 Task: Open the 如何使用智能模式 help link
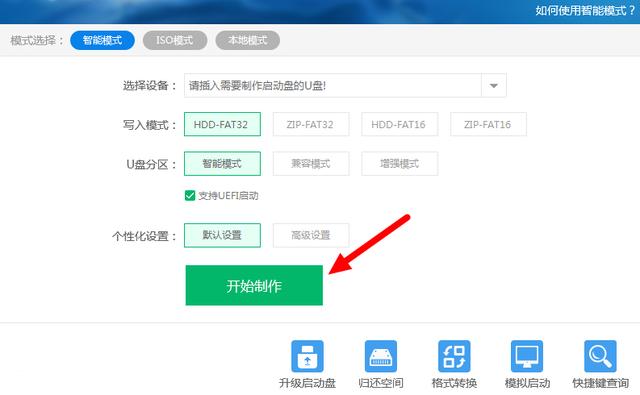point(585,11)
